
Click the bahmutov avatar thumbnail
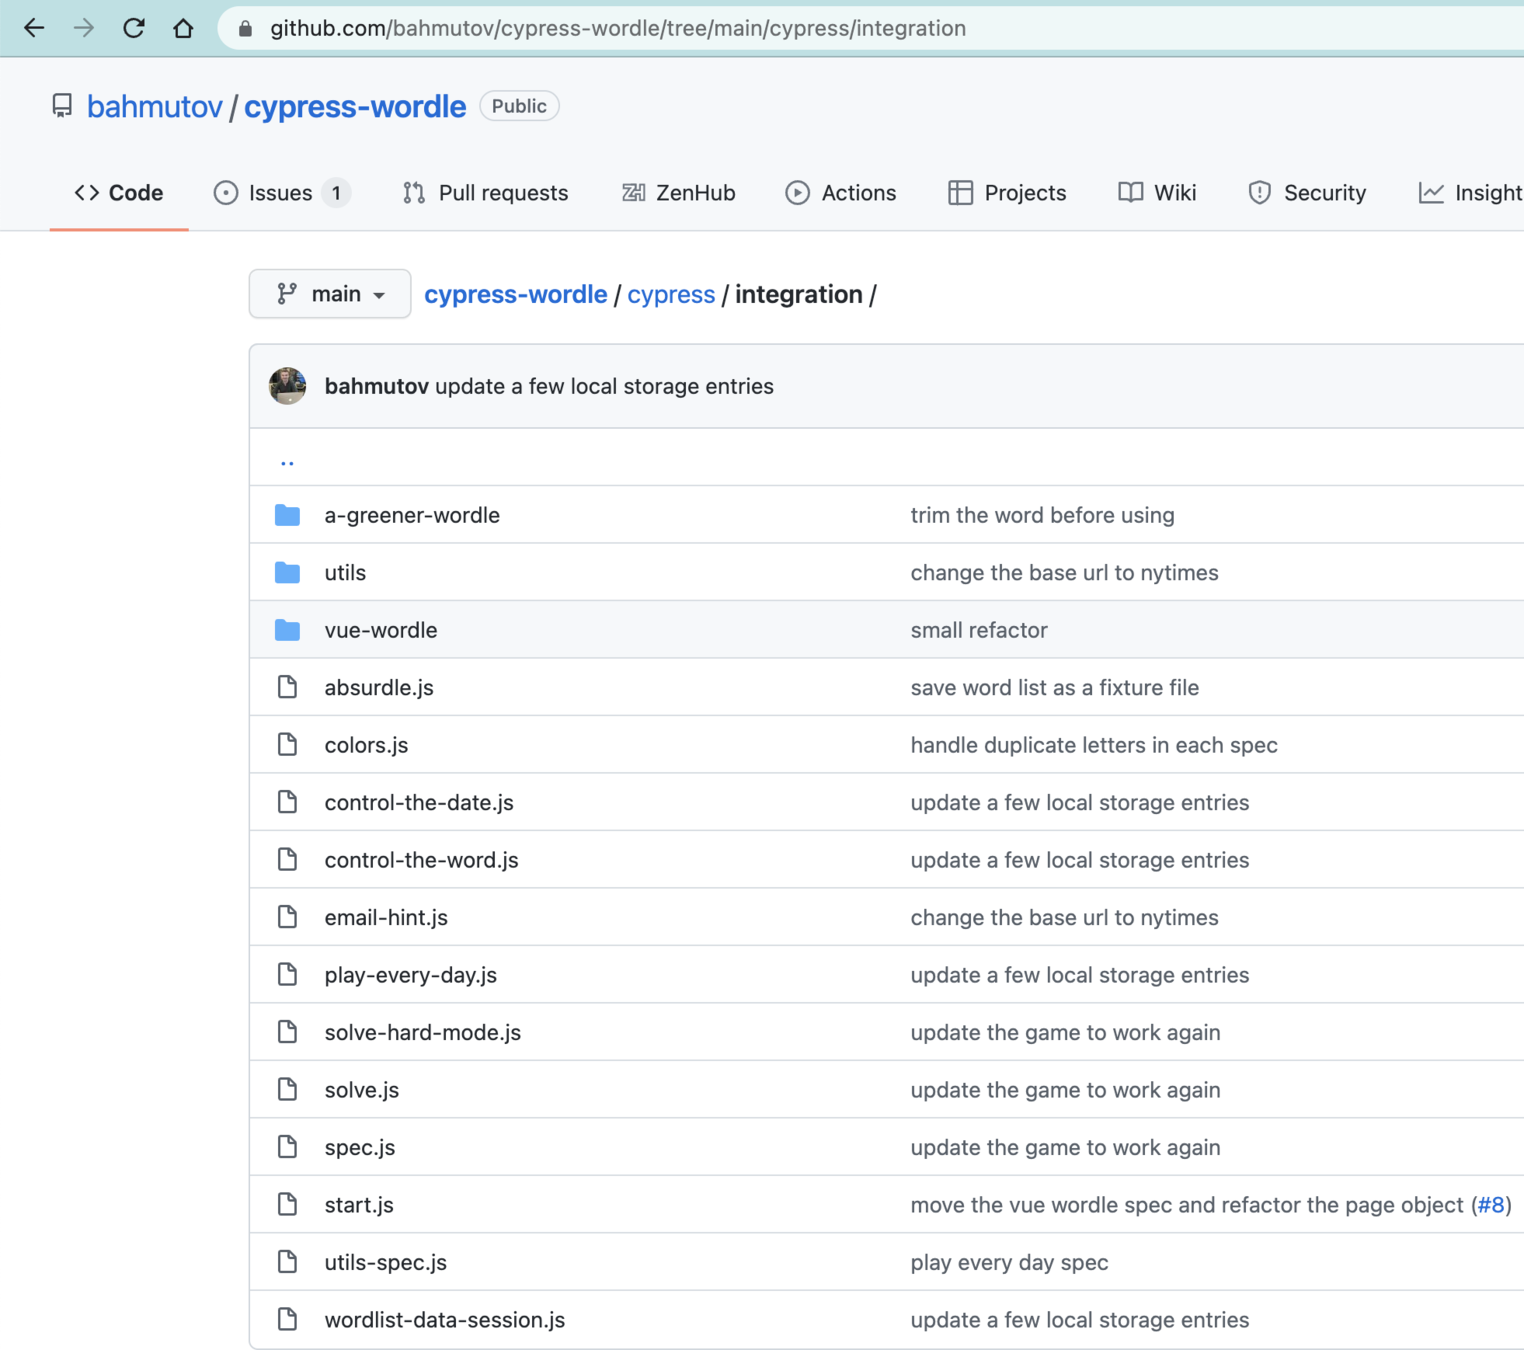tap(287, 386)
